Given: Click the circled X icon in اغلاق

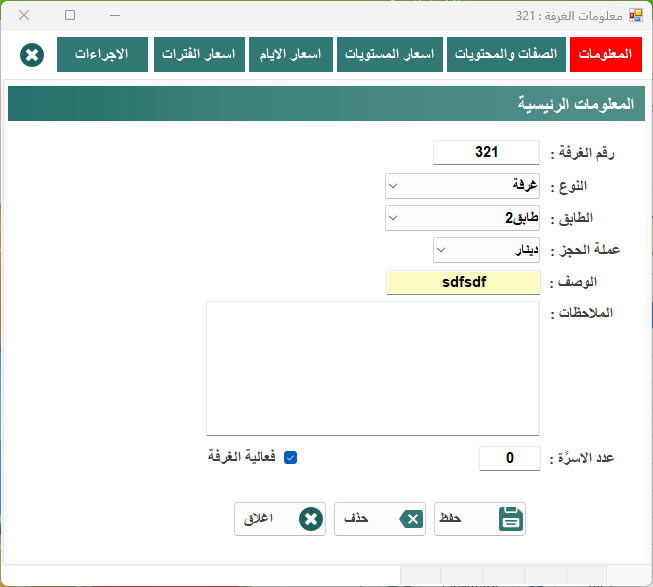Looking at the screenshot, I should pos(311,519).
